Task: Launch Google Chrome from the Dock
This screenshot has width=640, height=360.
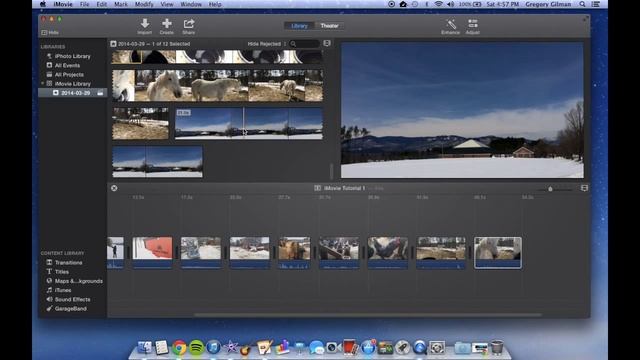Action: pyautogui.click(x=179, y=347)
